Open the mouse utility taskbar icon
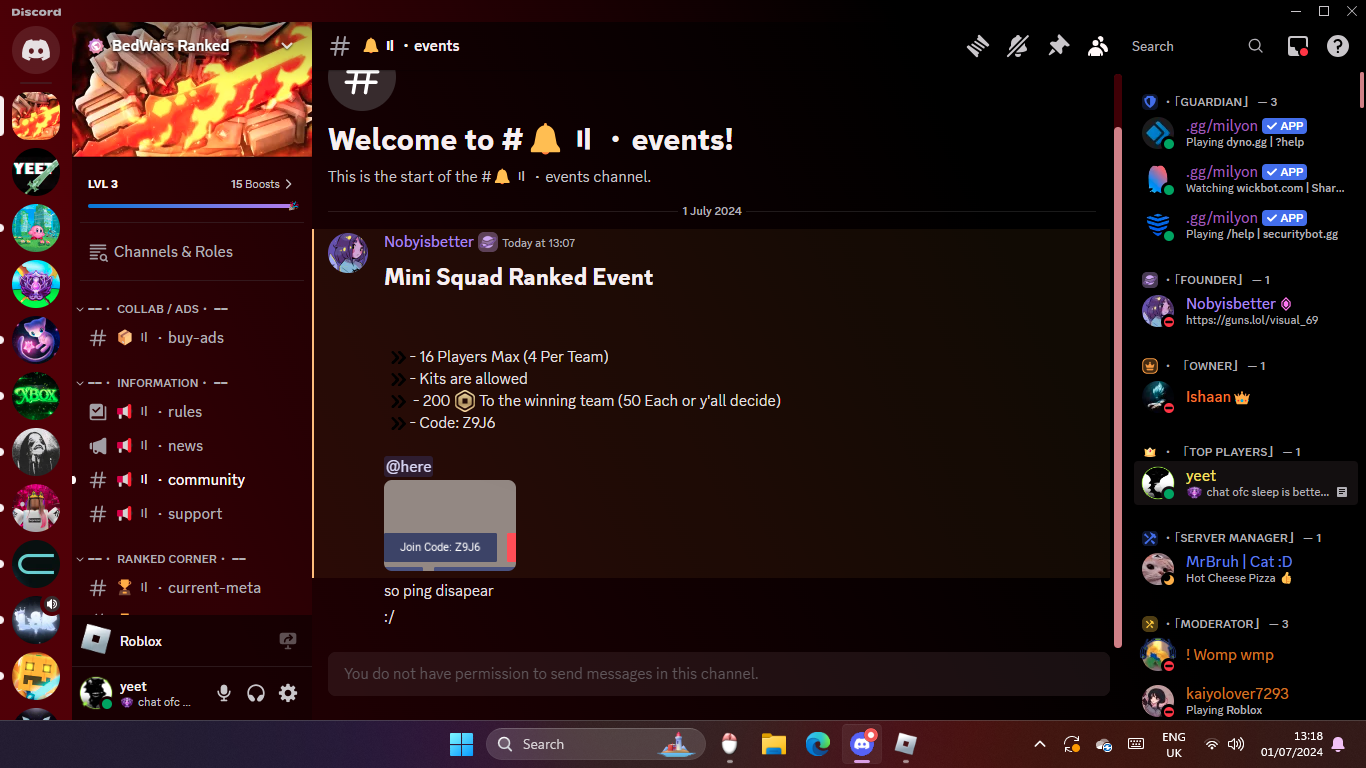The height and width of the screenshot is (768, 1366). point(730,744)
